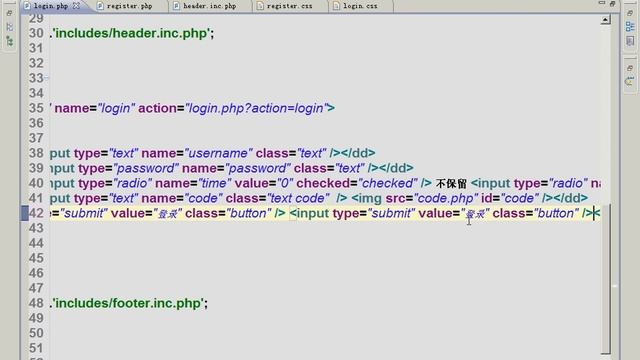Open the register.php editor tab
Image resolution: width=640 pixels, height=360 pixels.
[x=129, y=6]
